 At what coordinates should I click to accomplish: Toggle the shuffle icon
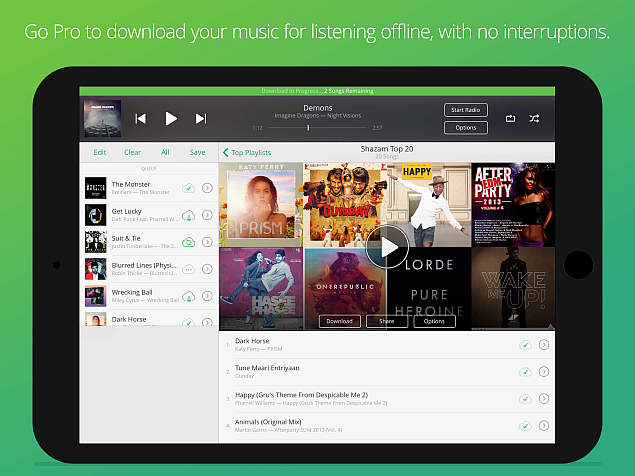point(534,118)
